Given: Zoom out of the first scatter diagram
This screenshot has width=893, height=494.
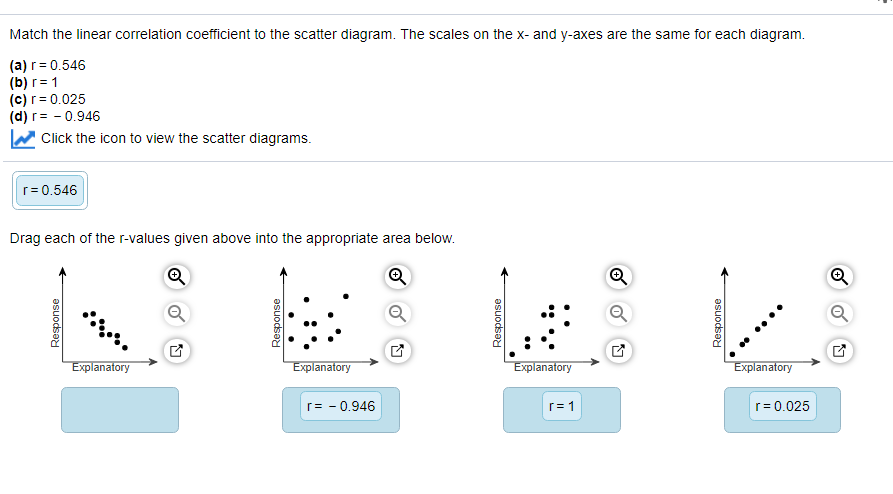Looking at the screenshot, I should [177, 313].
